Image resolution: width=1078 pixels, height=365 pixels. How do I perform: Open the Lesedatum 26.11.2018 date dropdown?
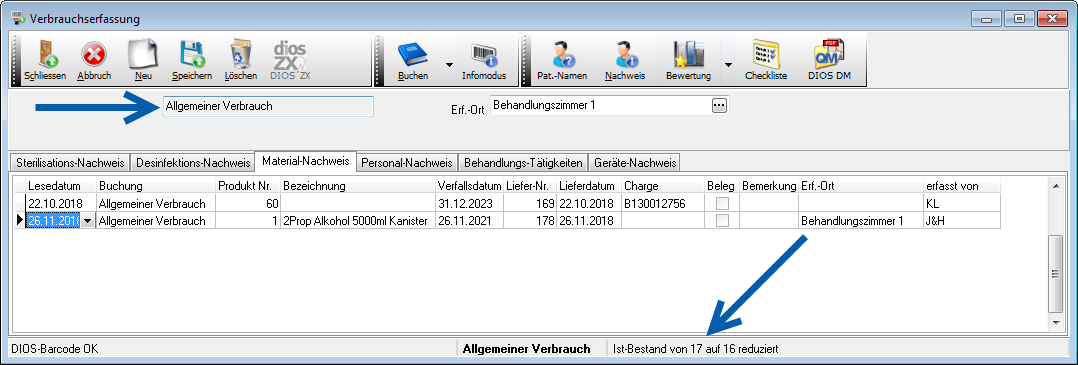tap(87, 221)
